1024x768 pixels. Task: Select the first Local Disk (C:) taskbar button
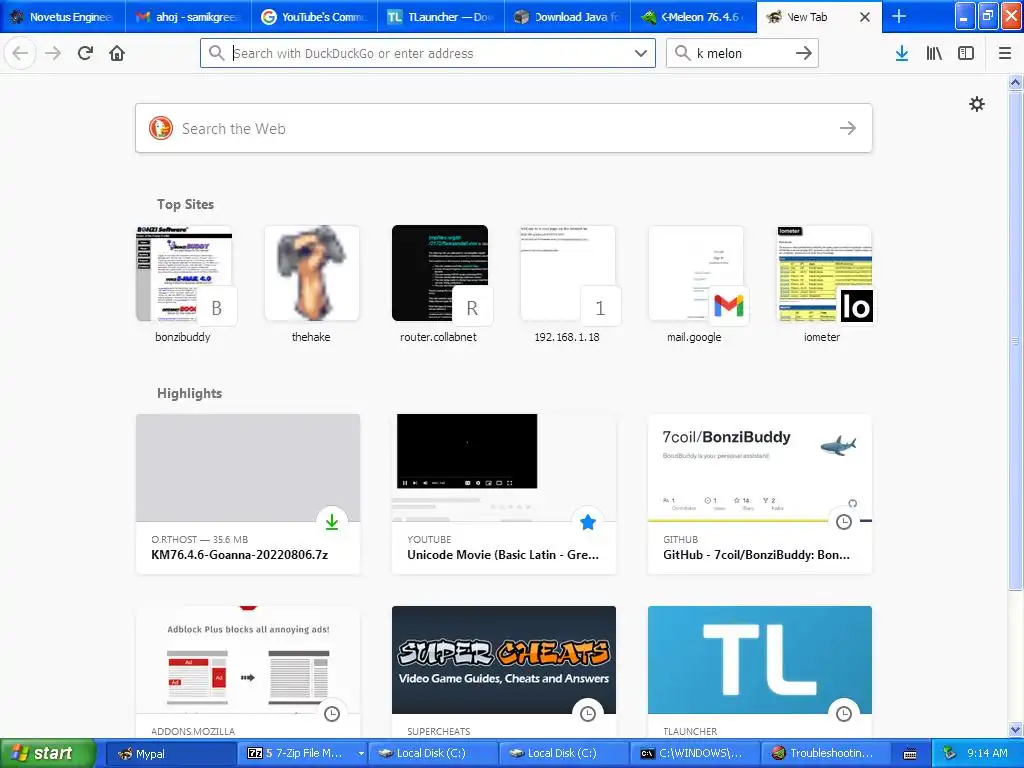431,754
